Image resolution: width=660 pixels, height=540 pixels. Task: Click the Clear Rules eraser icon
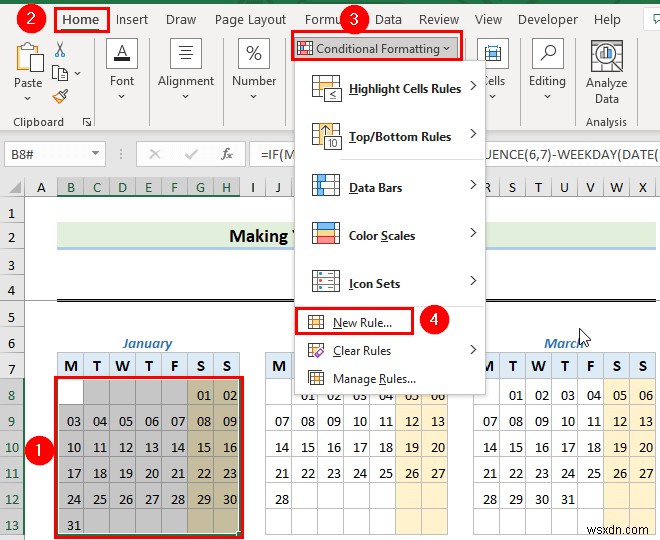pos(316,350)
